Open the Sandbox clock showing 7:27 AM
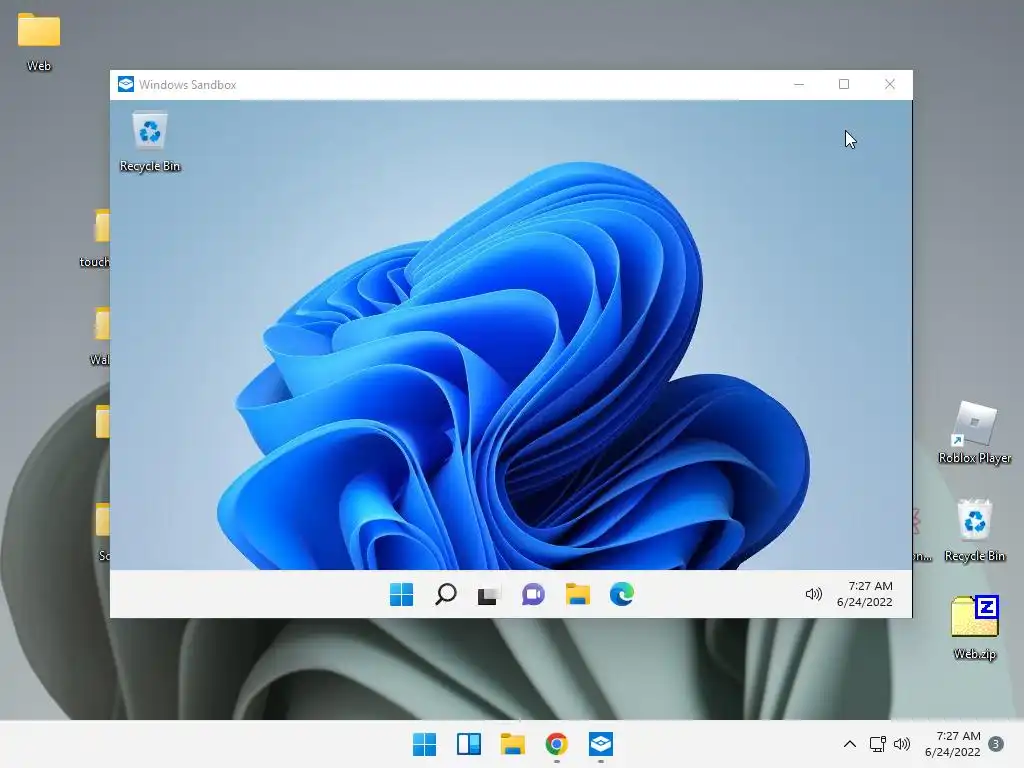Screen dimensions: 1024x768 [x=865, y=594]
